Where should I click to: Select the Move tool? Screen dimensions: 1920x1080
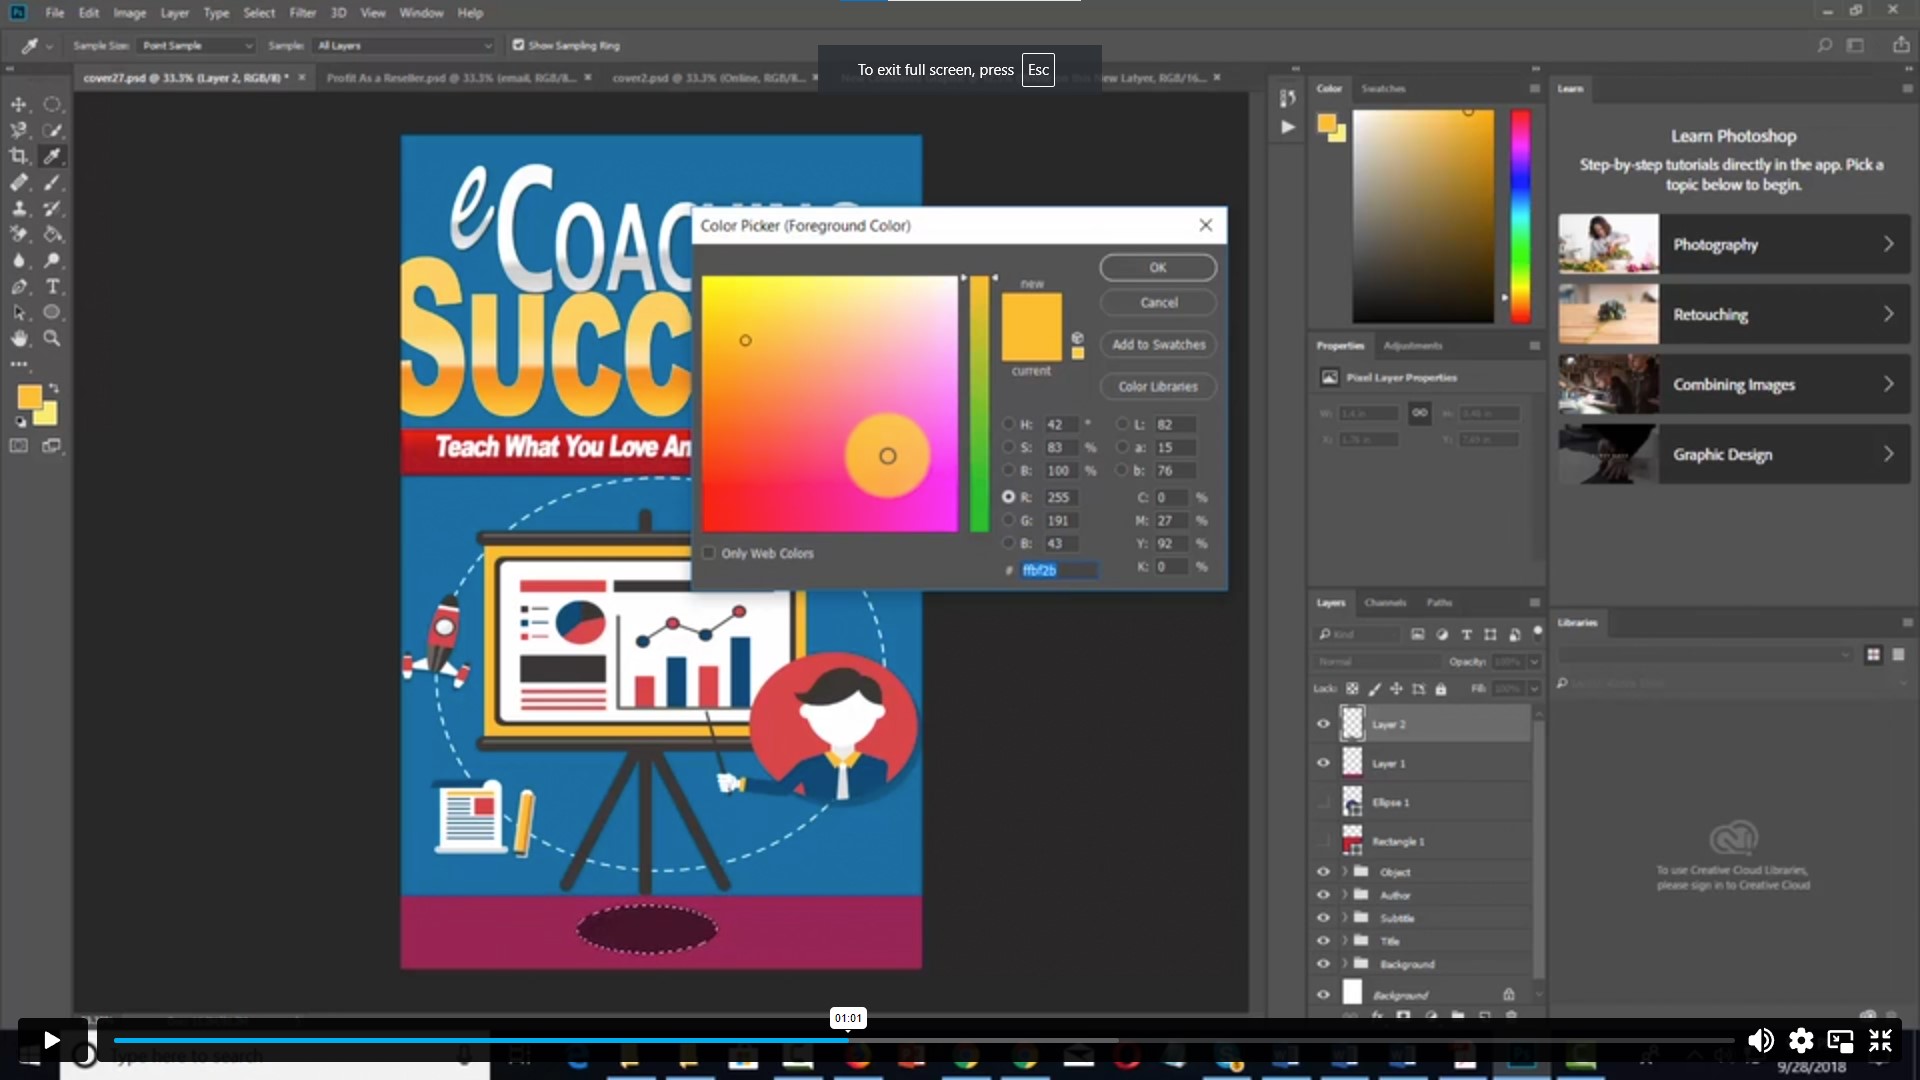[20, 103]
